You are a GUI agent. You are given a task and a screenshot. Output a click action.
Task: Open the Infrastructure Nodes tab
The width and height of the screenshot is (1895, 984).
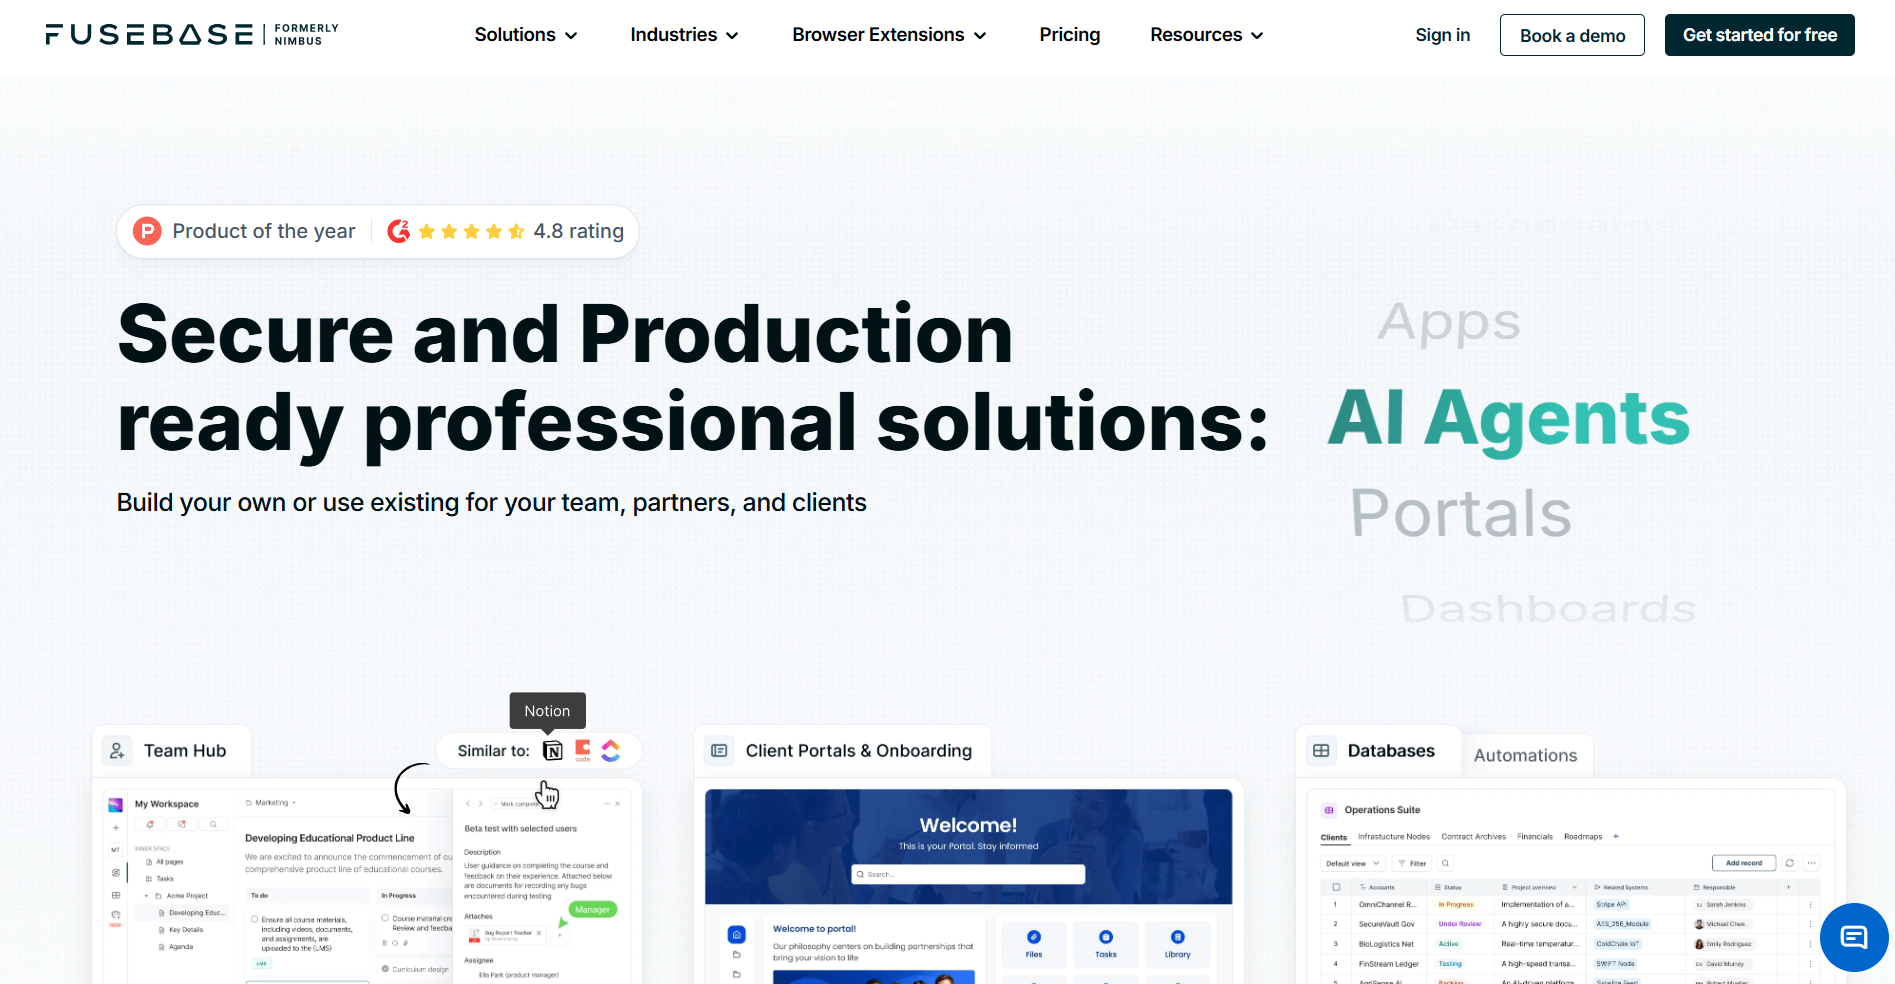[1394, 837]
